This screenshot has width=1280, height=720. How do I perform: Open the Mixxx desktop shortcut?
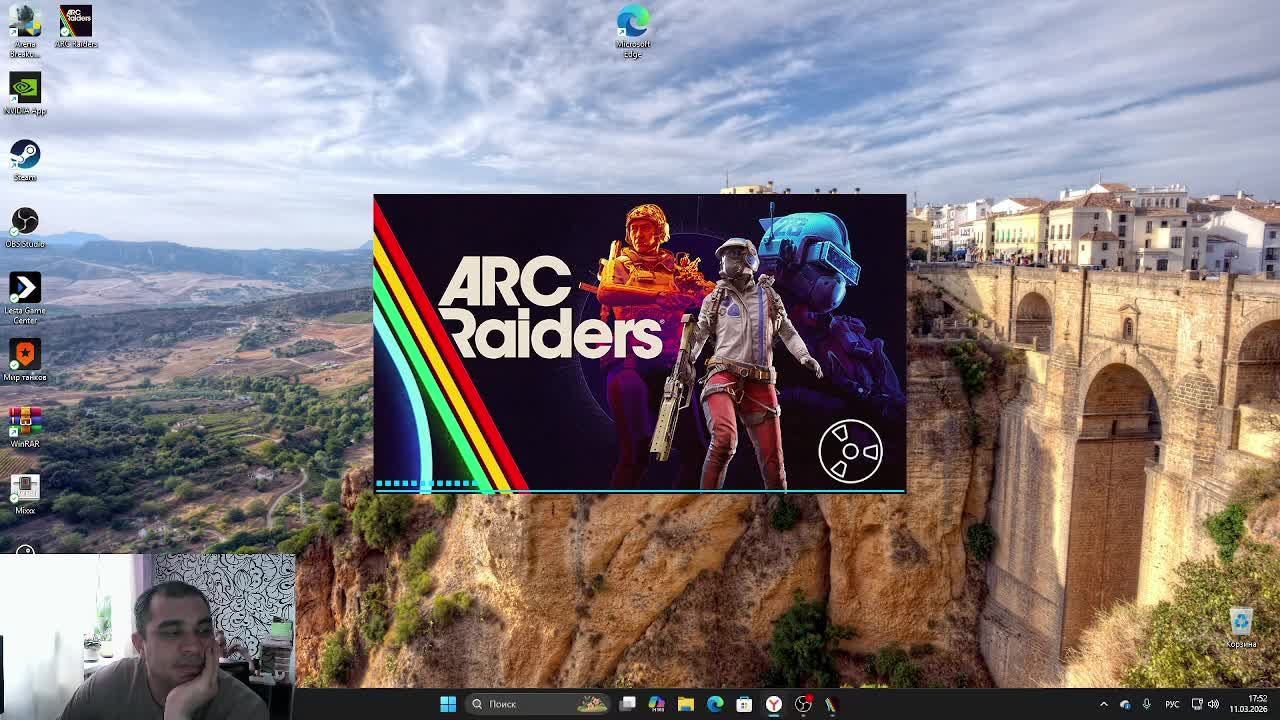25,494
